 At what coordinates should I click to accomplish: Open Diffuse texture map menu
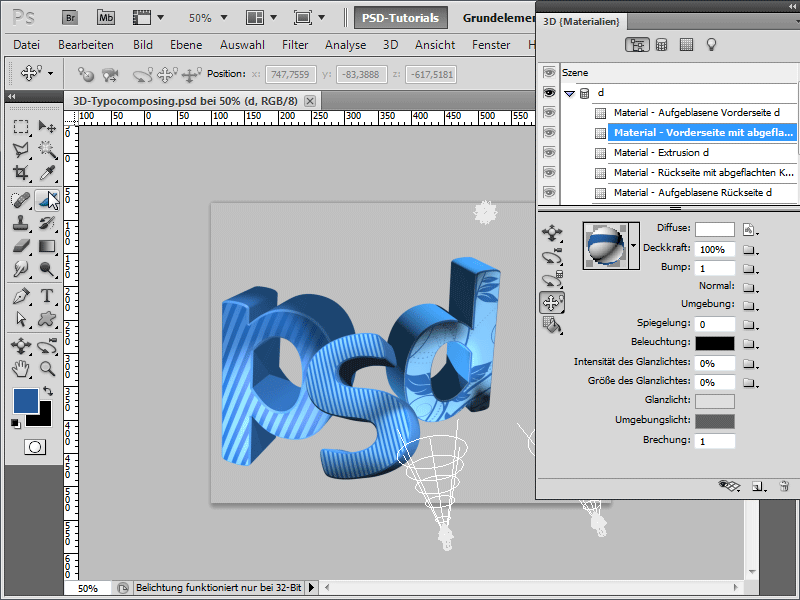click(749, 230)
